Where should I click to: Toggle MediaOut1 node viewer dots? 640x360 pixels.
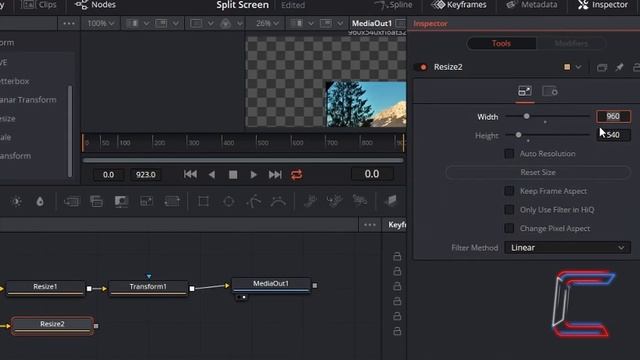pos(241,297)
